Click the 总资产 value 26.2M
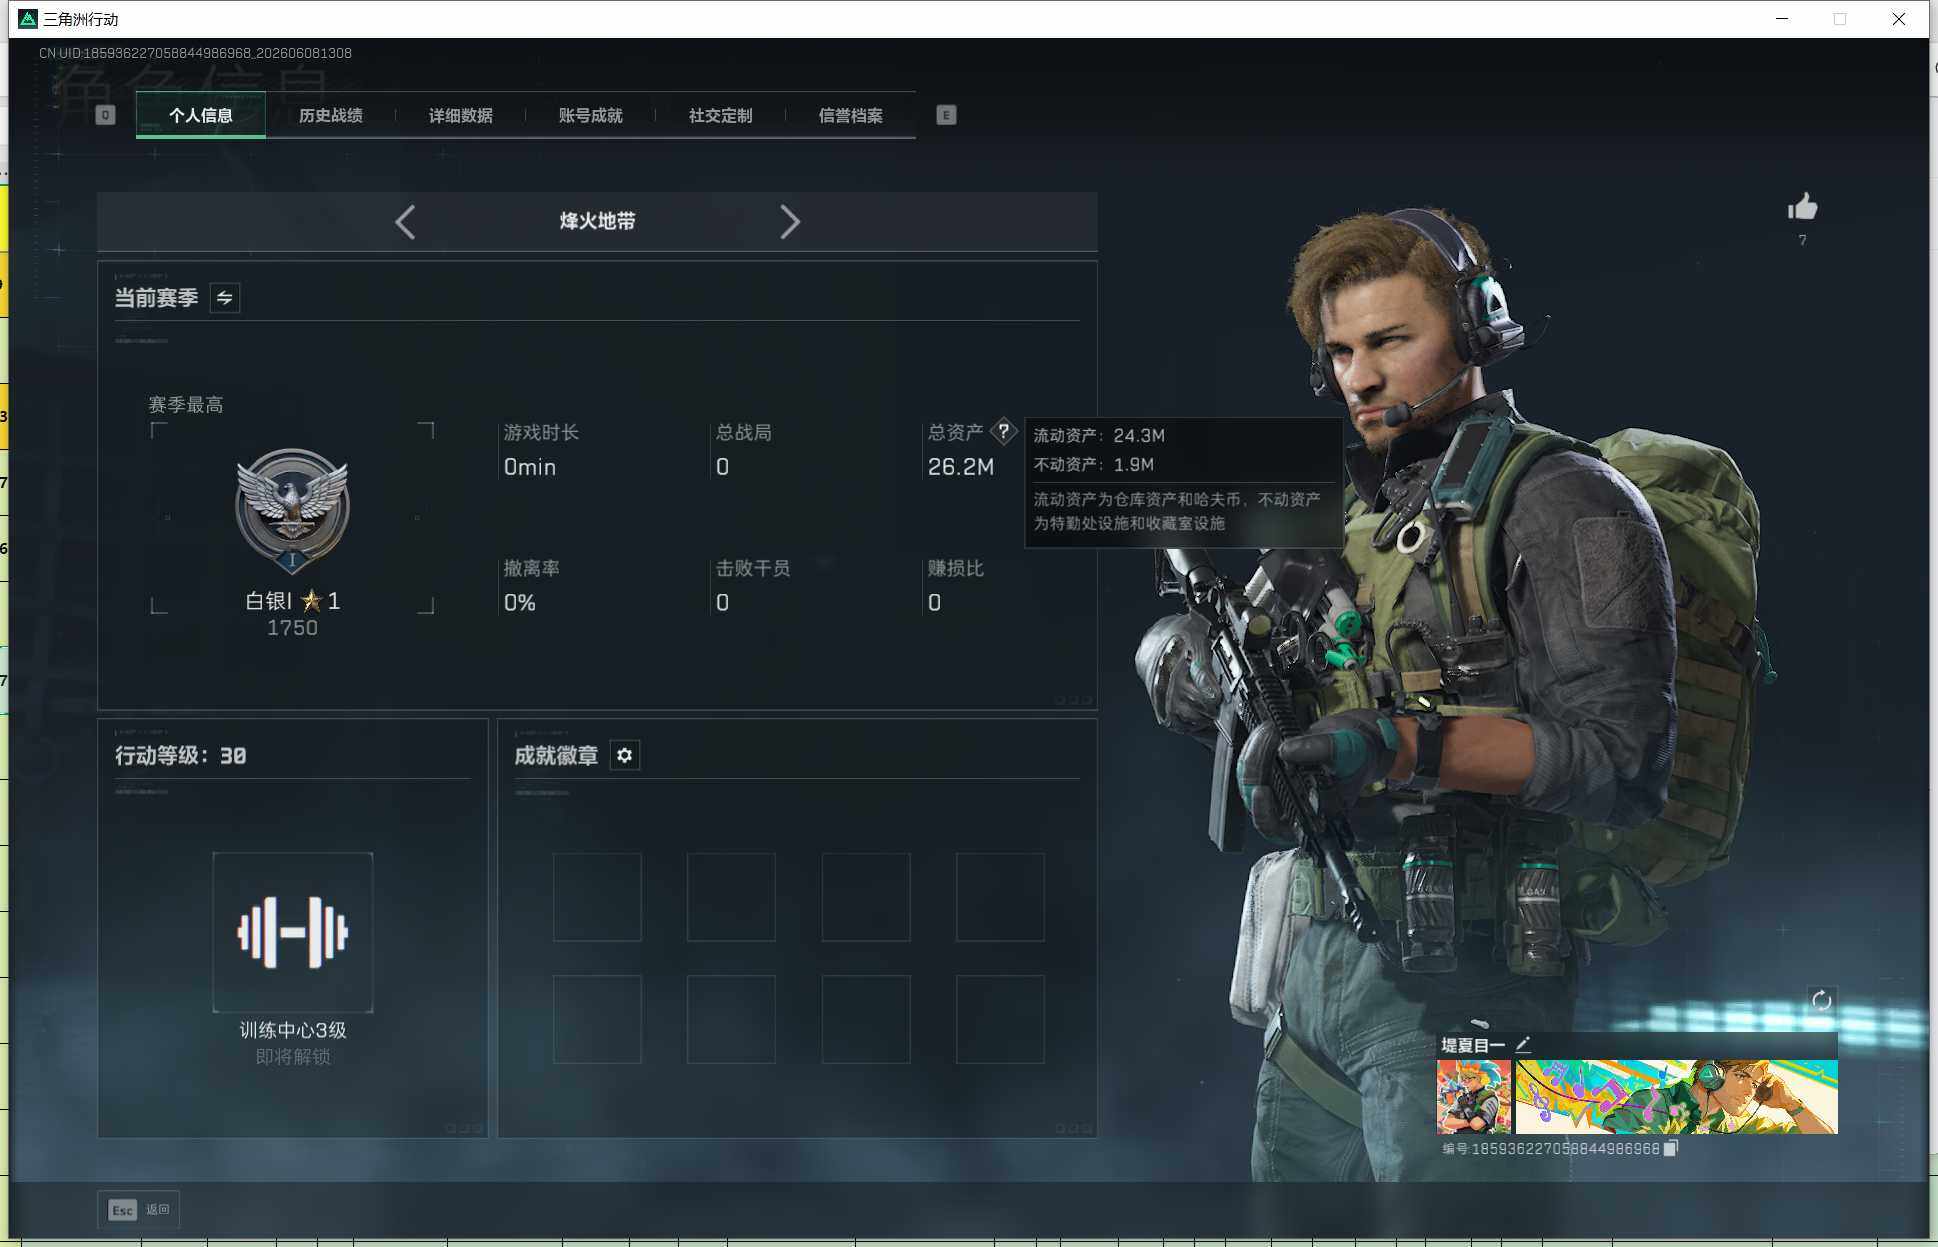This screenshot has width=1938, height=1247. point(961,467)
